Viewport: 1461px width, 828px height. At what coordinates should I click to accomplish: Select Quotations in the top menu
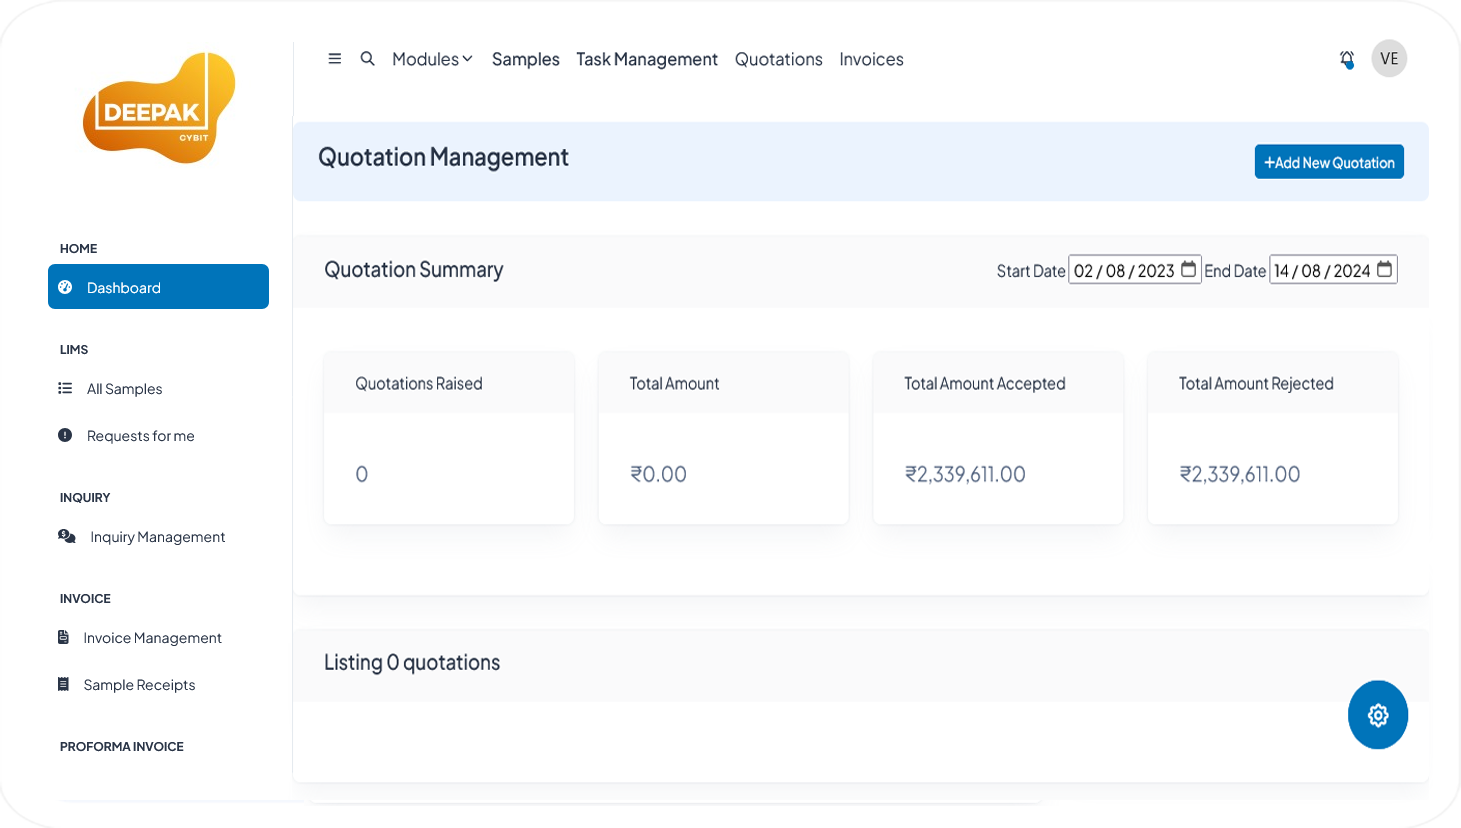coord(778,59)
